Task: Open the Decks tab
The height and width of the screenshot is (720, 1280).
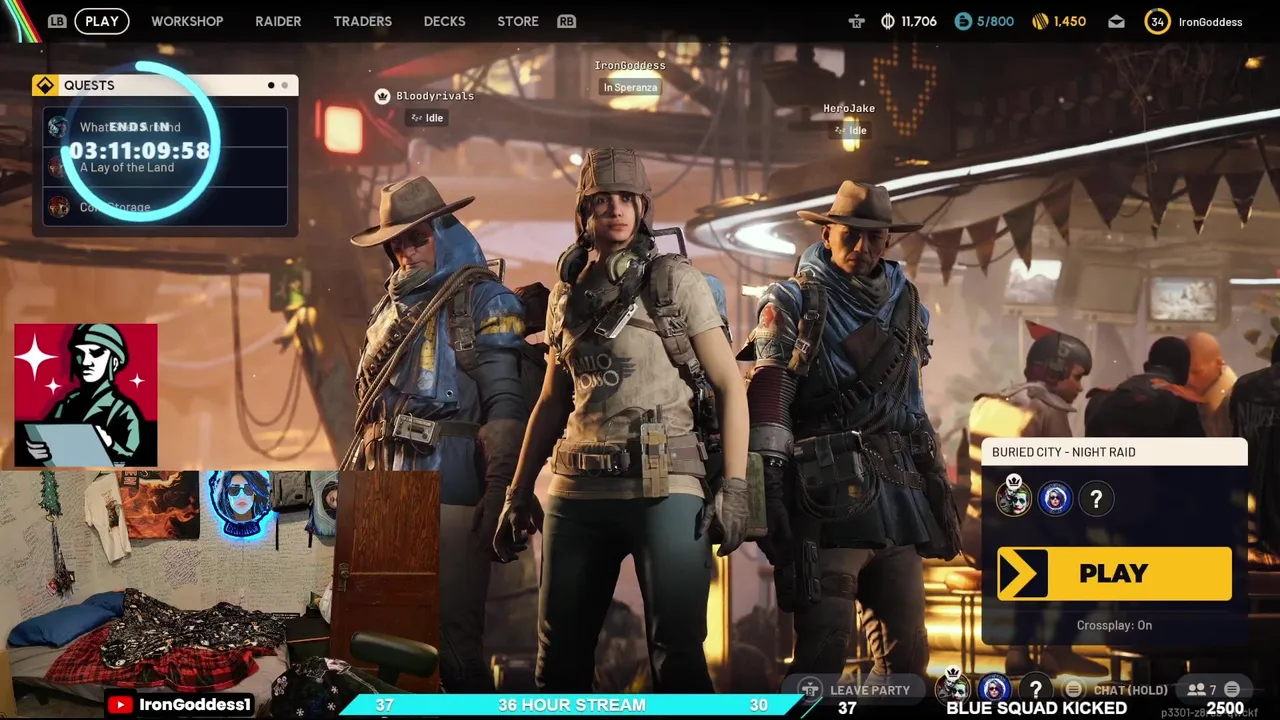Action: click(445, 21)
